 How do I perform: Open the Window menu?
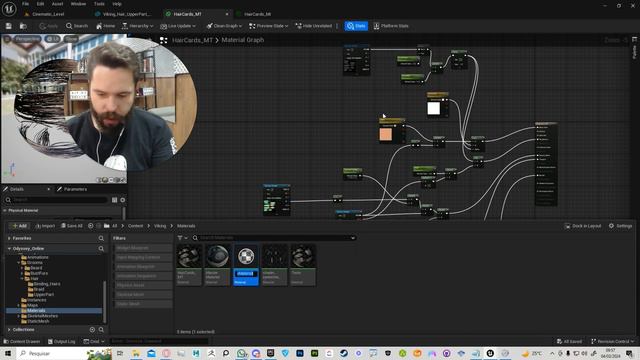[78, 4]
